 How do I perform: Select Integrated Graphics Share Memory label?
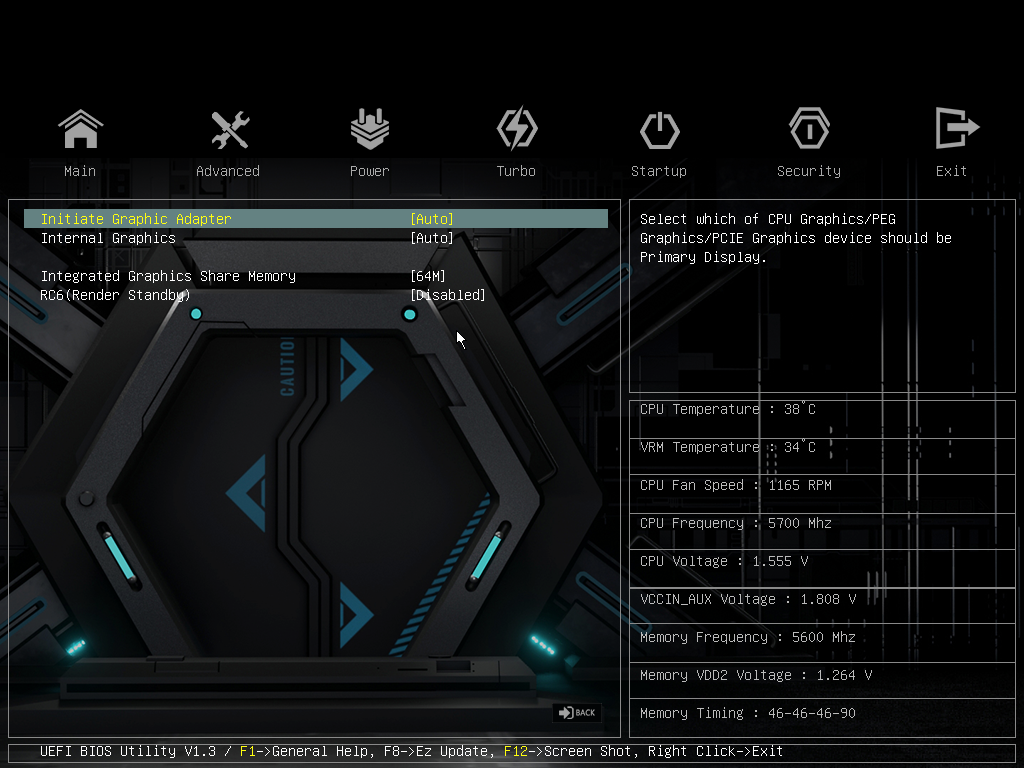[x=168, y=276]
